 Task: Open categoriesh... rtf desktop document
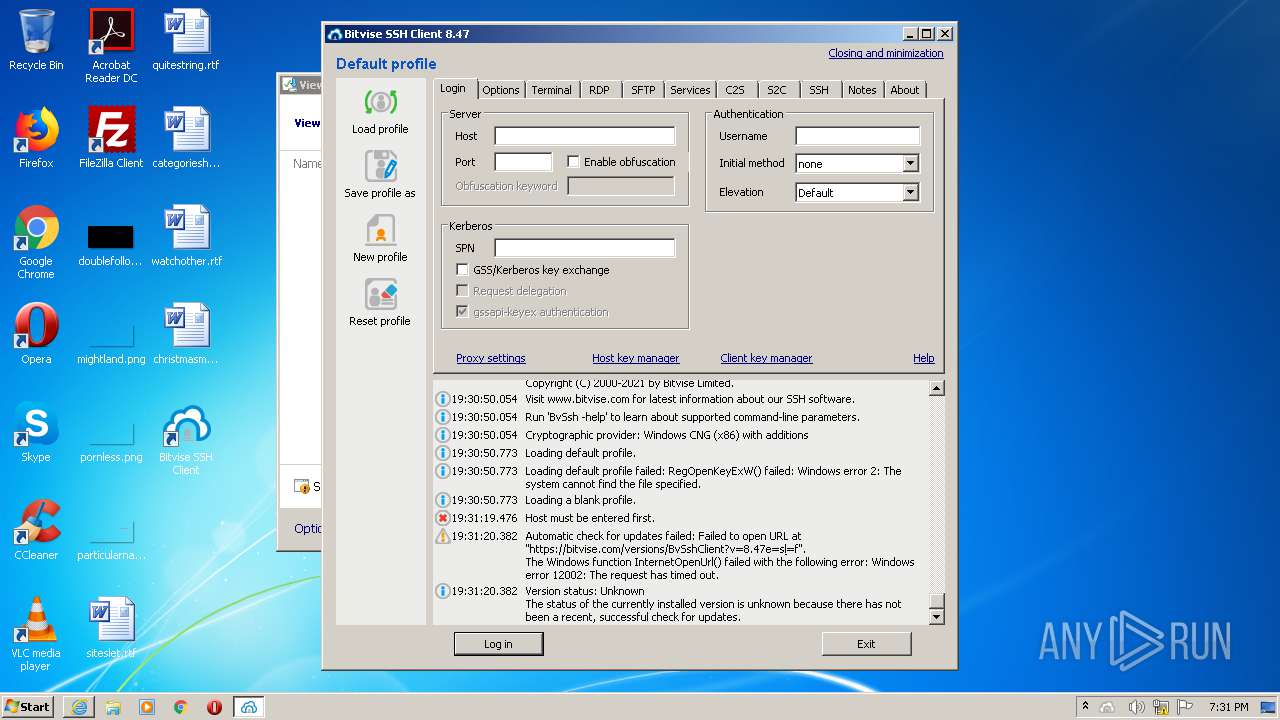pos(186,138)
